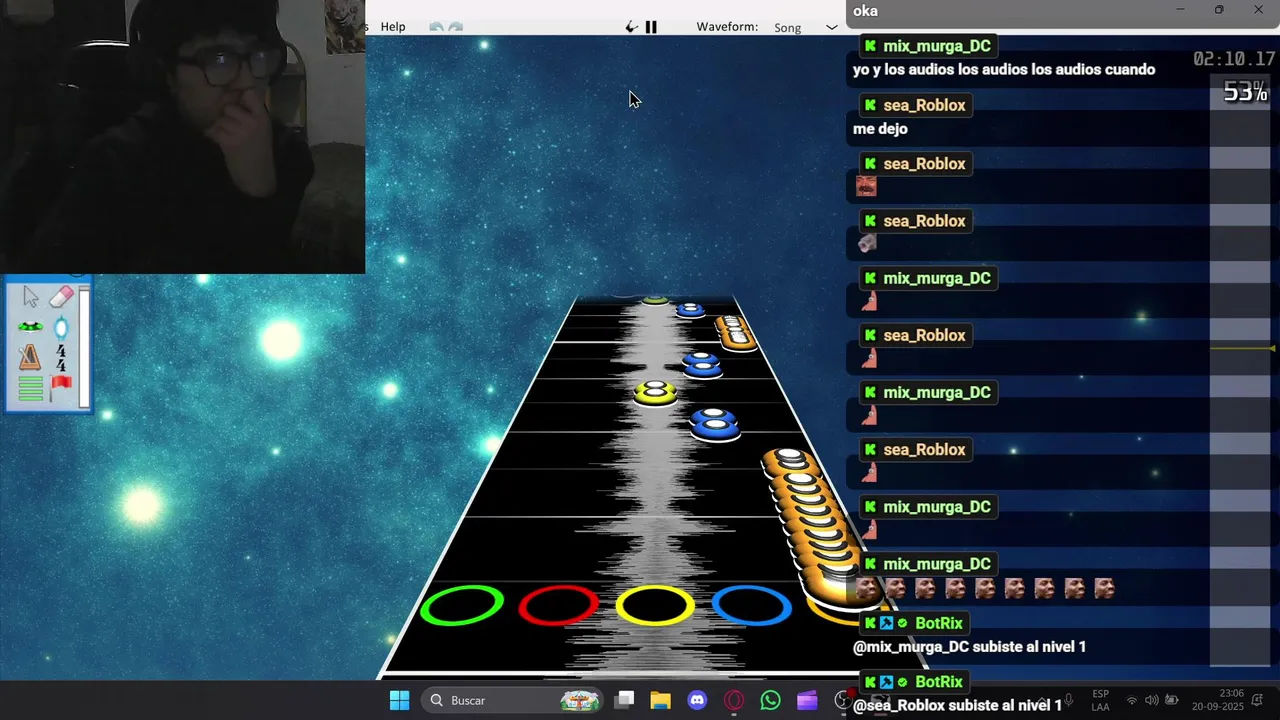This screenshot has width=1280, height=720.
Task: Open the 23:06 clock and date
Action: [1218, 700]
